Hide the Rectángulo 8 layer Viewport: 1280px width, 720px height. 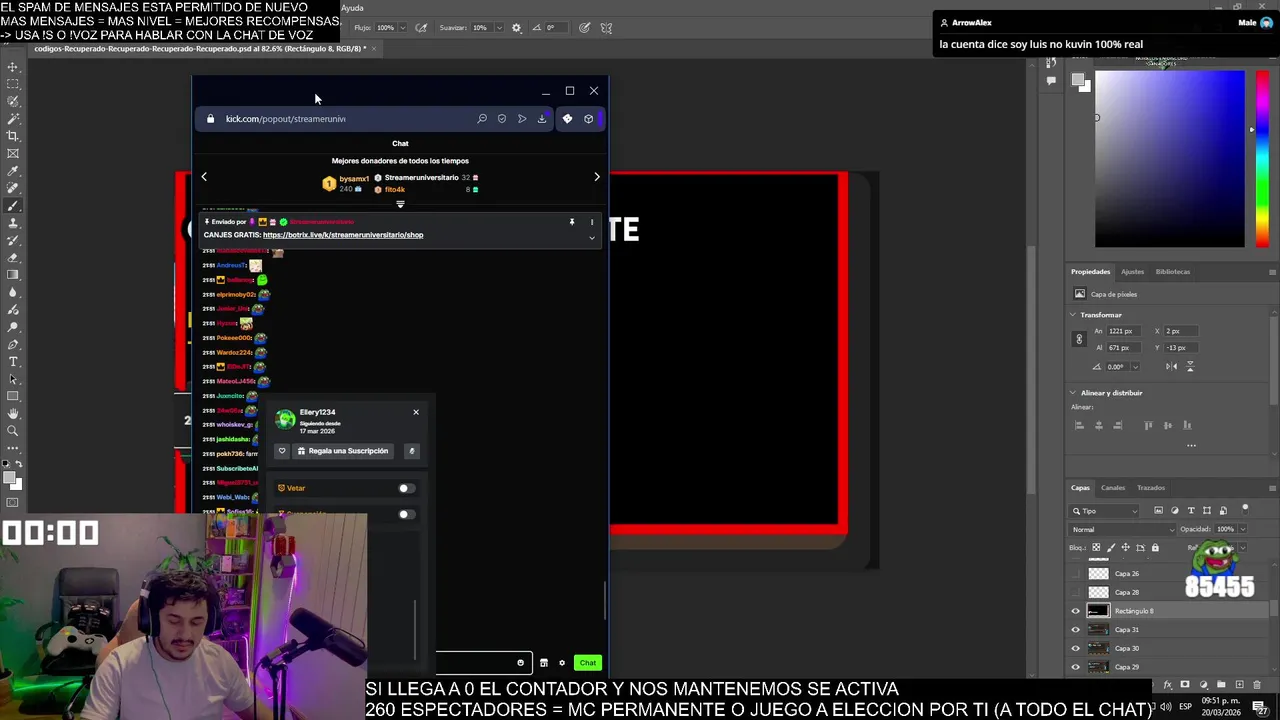tap(1076, 611)
